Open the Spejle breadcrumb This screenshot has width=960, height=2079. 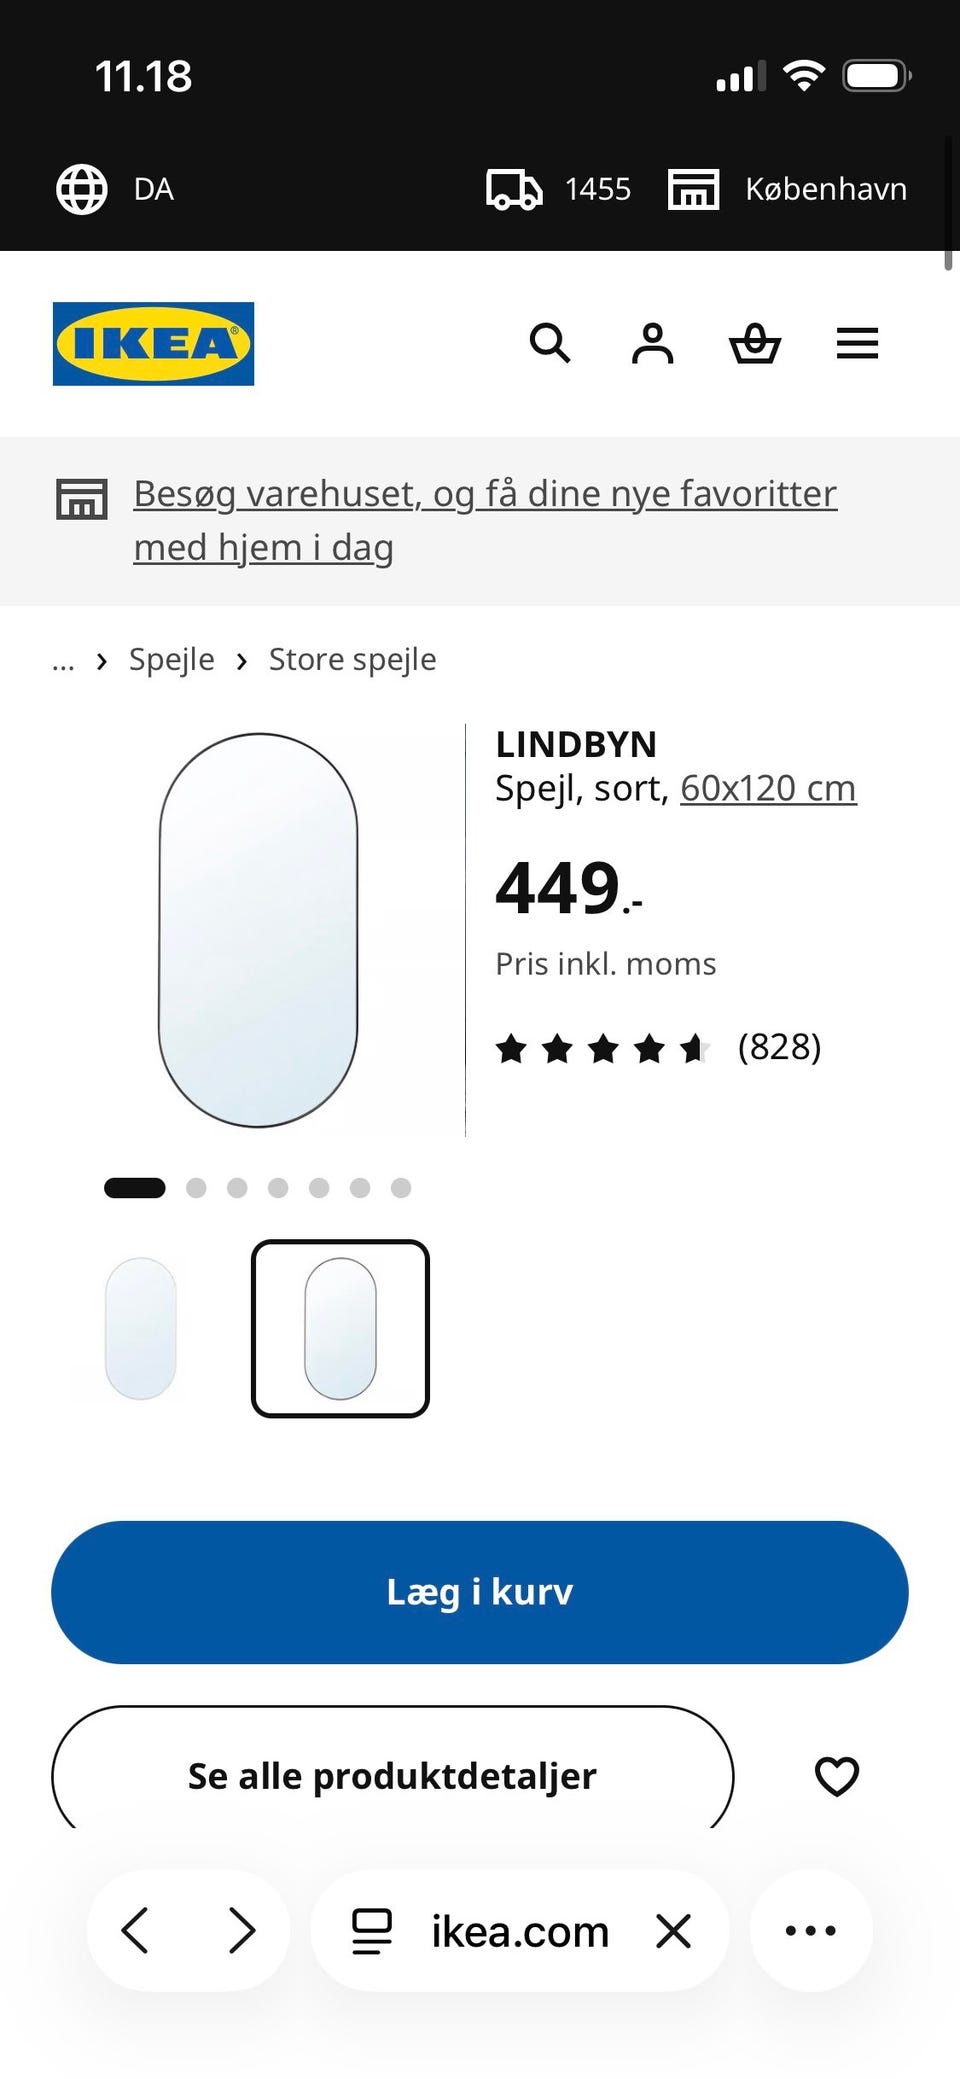172,660
